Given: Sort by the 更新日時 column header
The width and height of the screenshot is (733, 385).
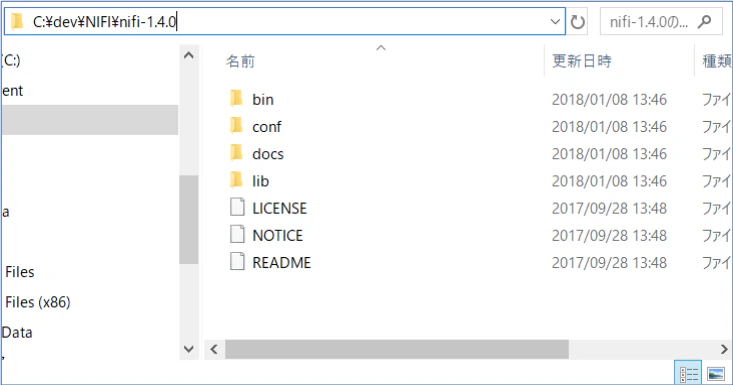Looking at the screenshot, I should [582, 61].
